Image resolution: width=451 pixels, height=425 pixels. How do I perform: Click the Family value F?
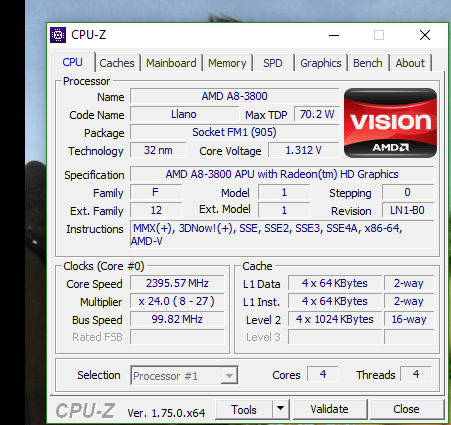(156, 192)
